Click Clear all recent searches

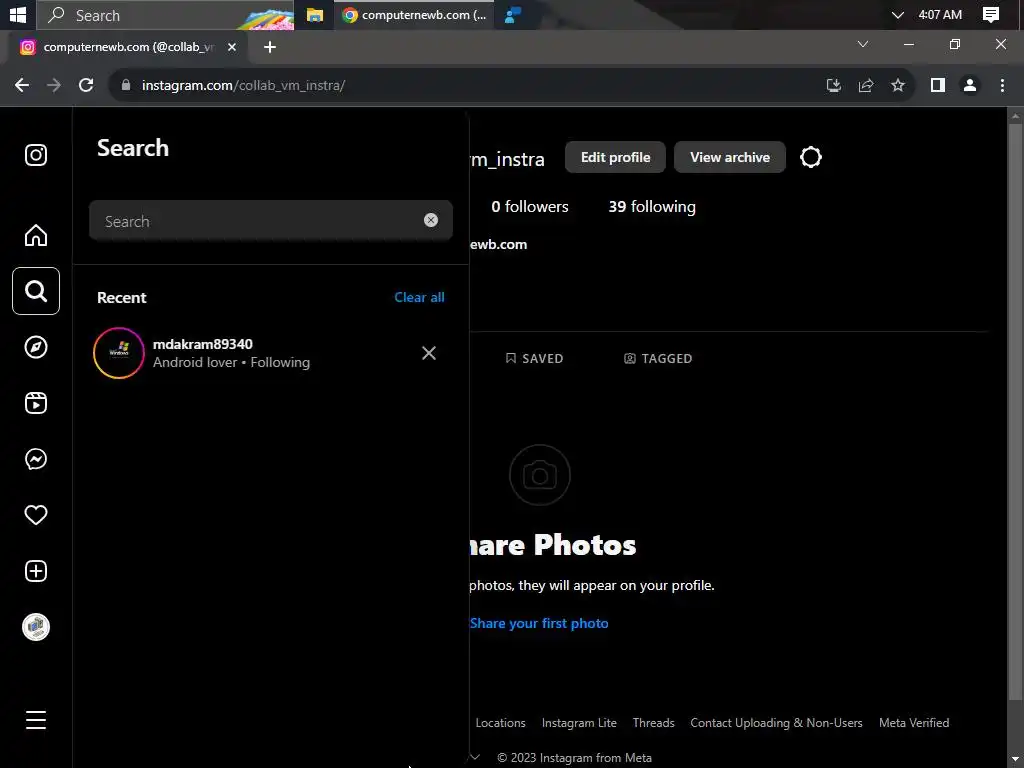click(419, 297)
